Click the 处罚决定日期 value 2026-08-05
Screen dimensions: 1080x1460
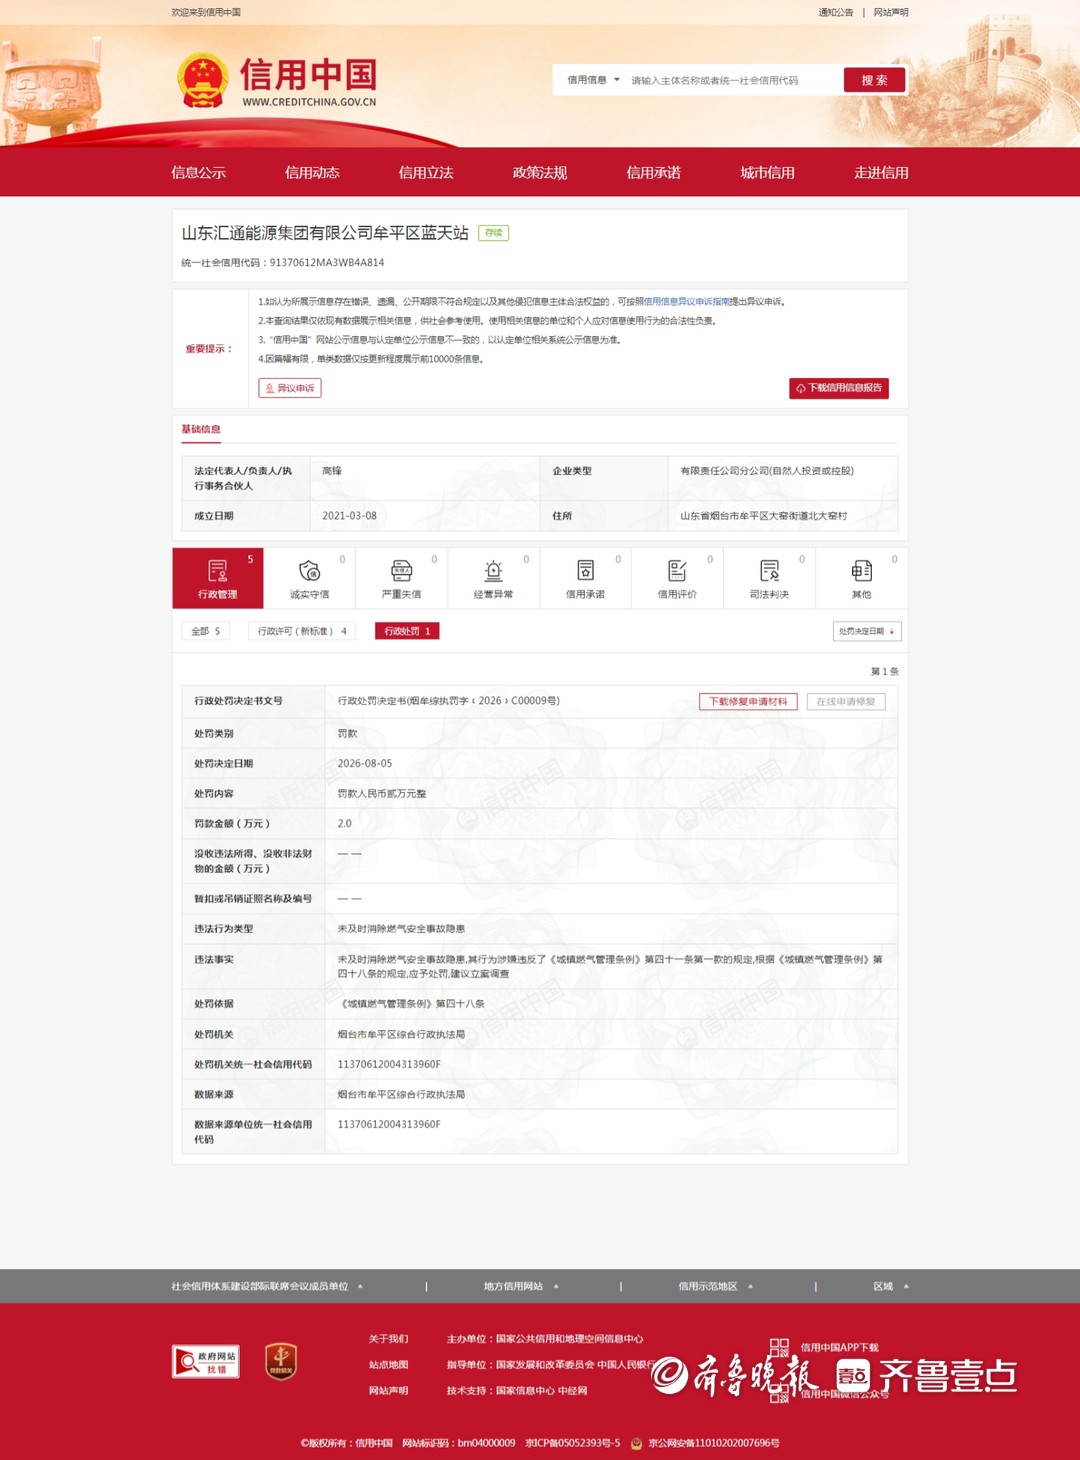coord(365,763)
